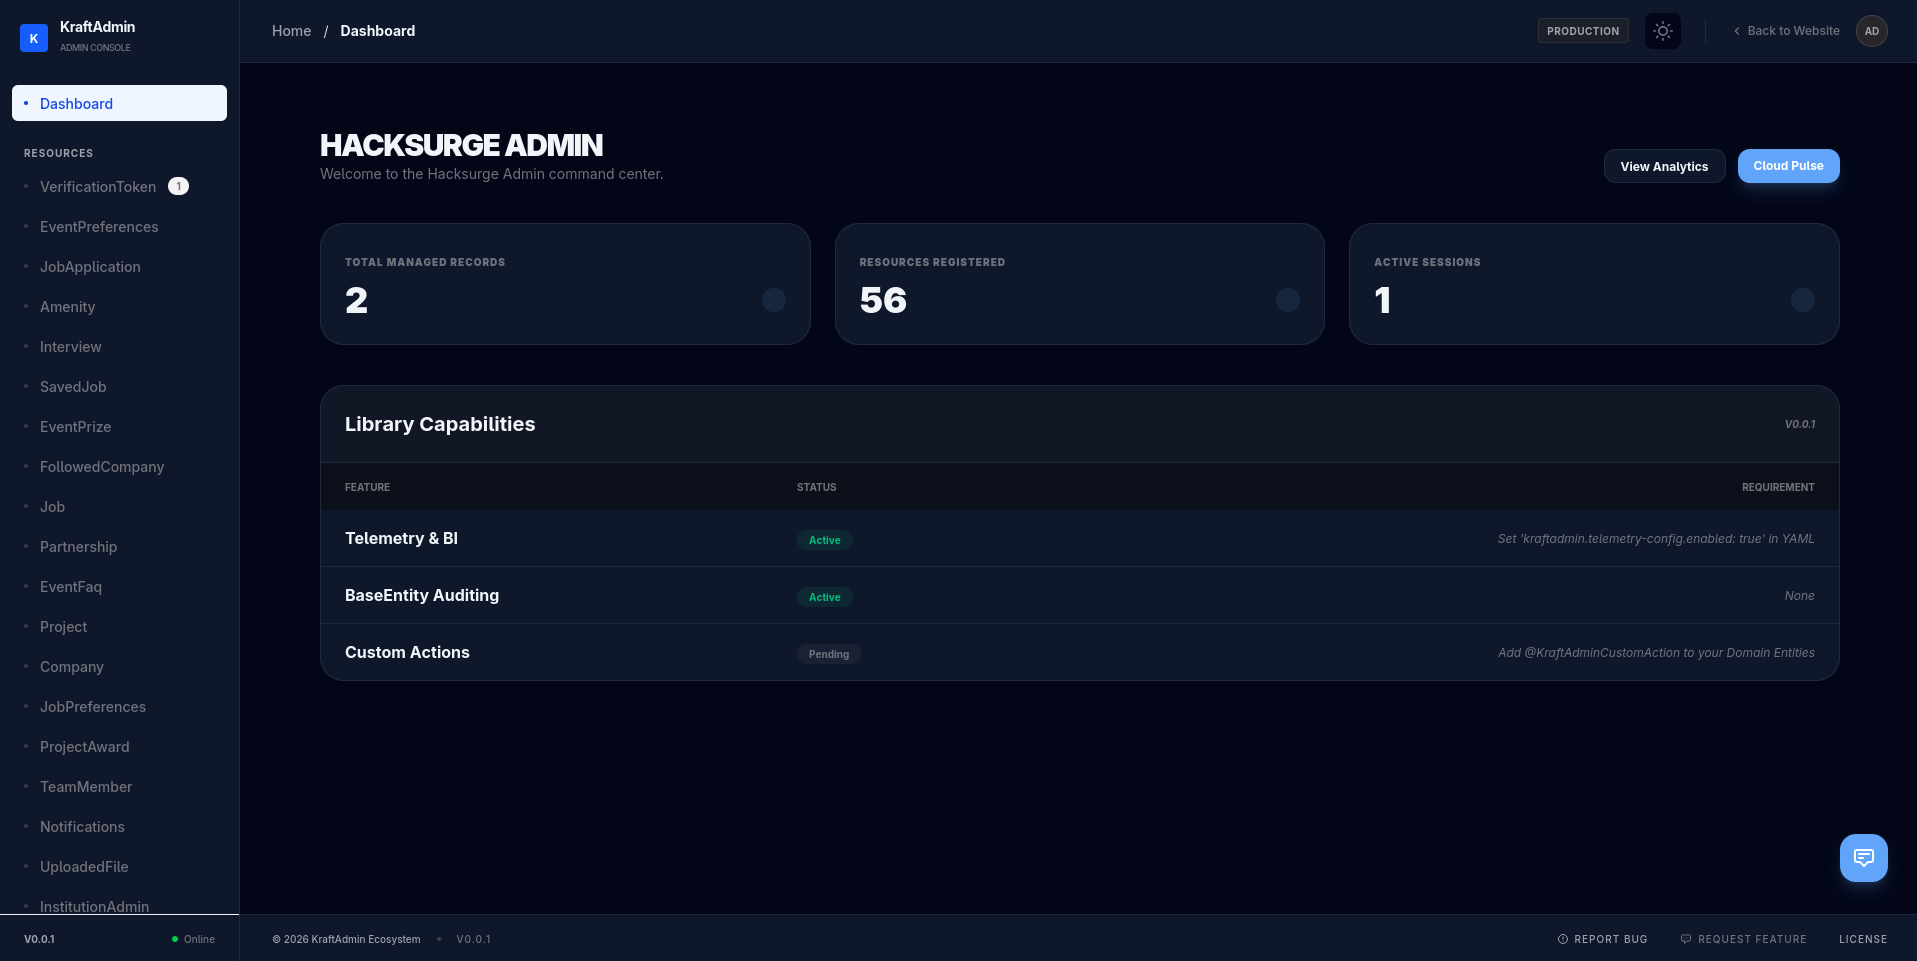The height and width of the screenshot is (961, 1917).
Task: Click the Request Feature footer link
Action: (x=1743, y=939)
